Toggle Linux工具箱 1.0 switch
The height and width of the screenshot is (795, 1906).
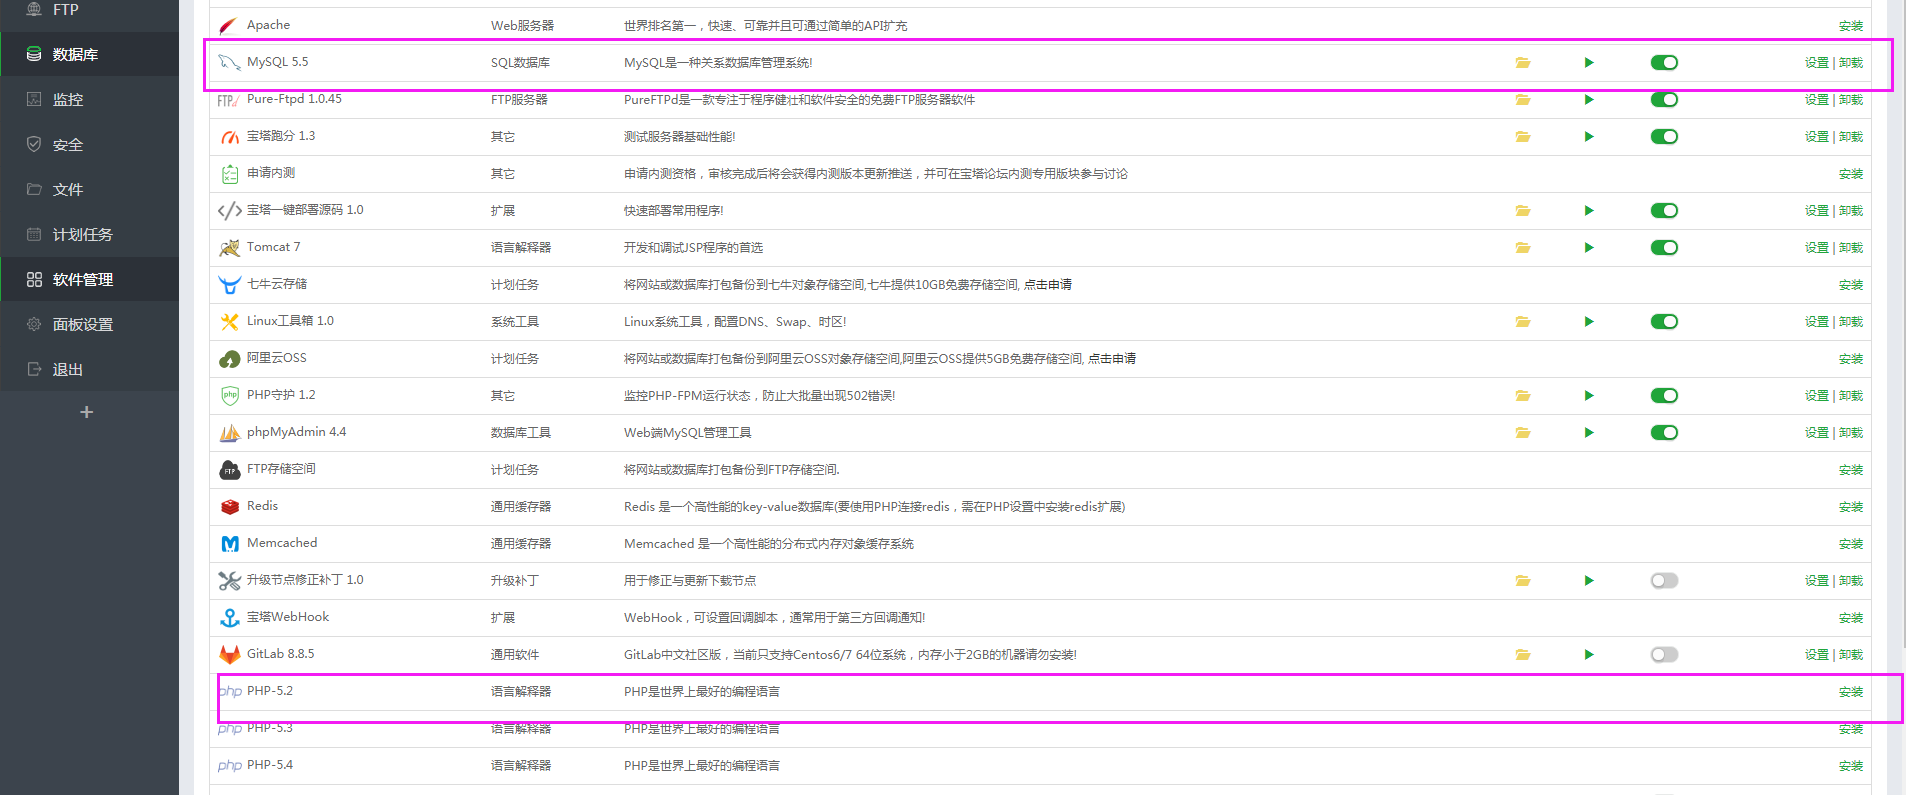[1664, 322]
